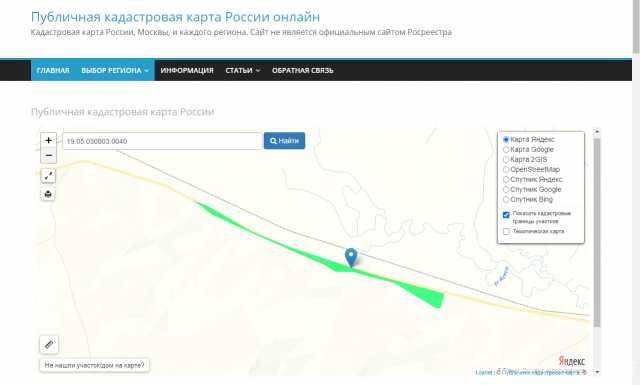Expand the ВЫБОР РЕГИОНА dropdown menu

pyautogui.click(x=115, y=71)
